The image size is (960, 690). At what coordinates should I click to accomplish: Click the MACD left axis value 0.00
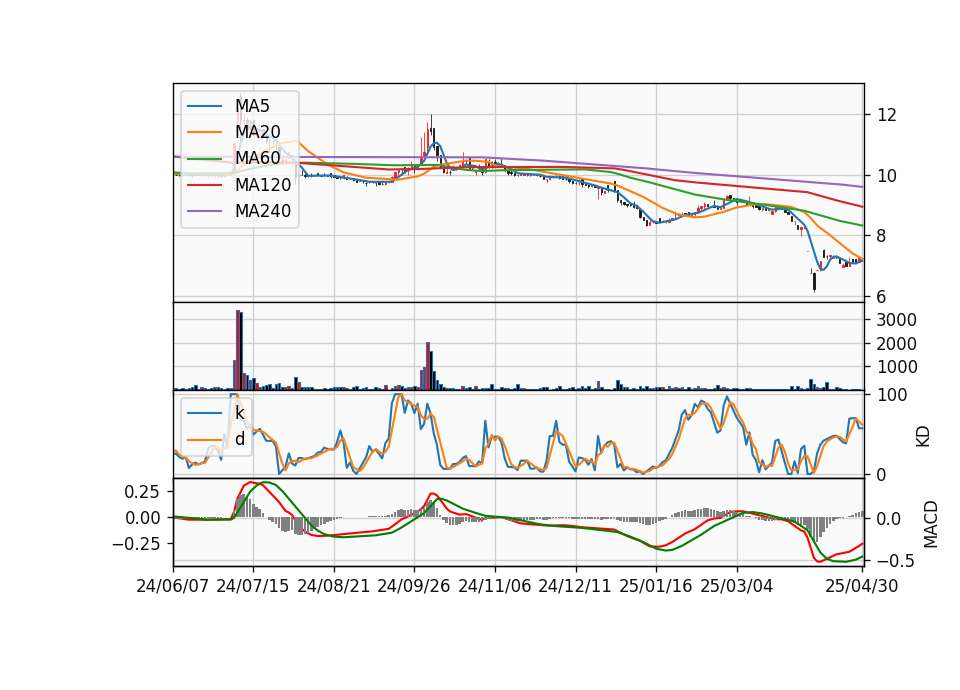tap(141, 518)
